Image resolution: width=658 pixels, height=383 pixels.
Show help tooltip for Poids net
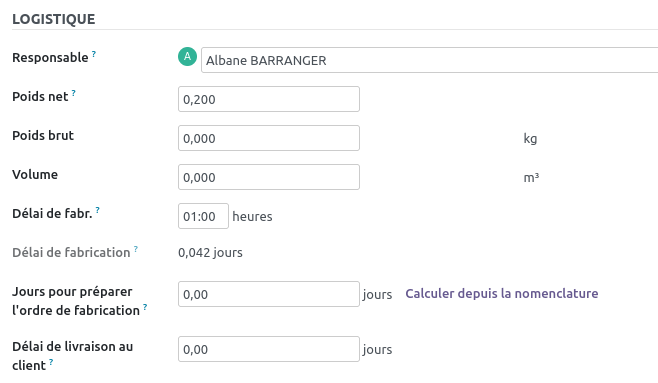point(73,93)
